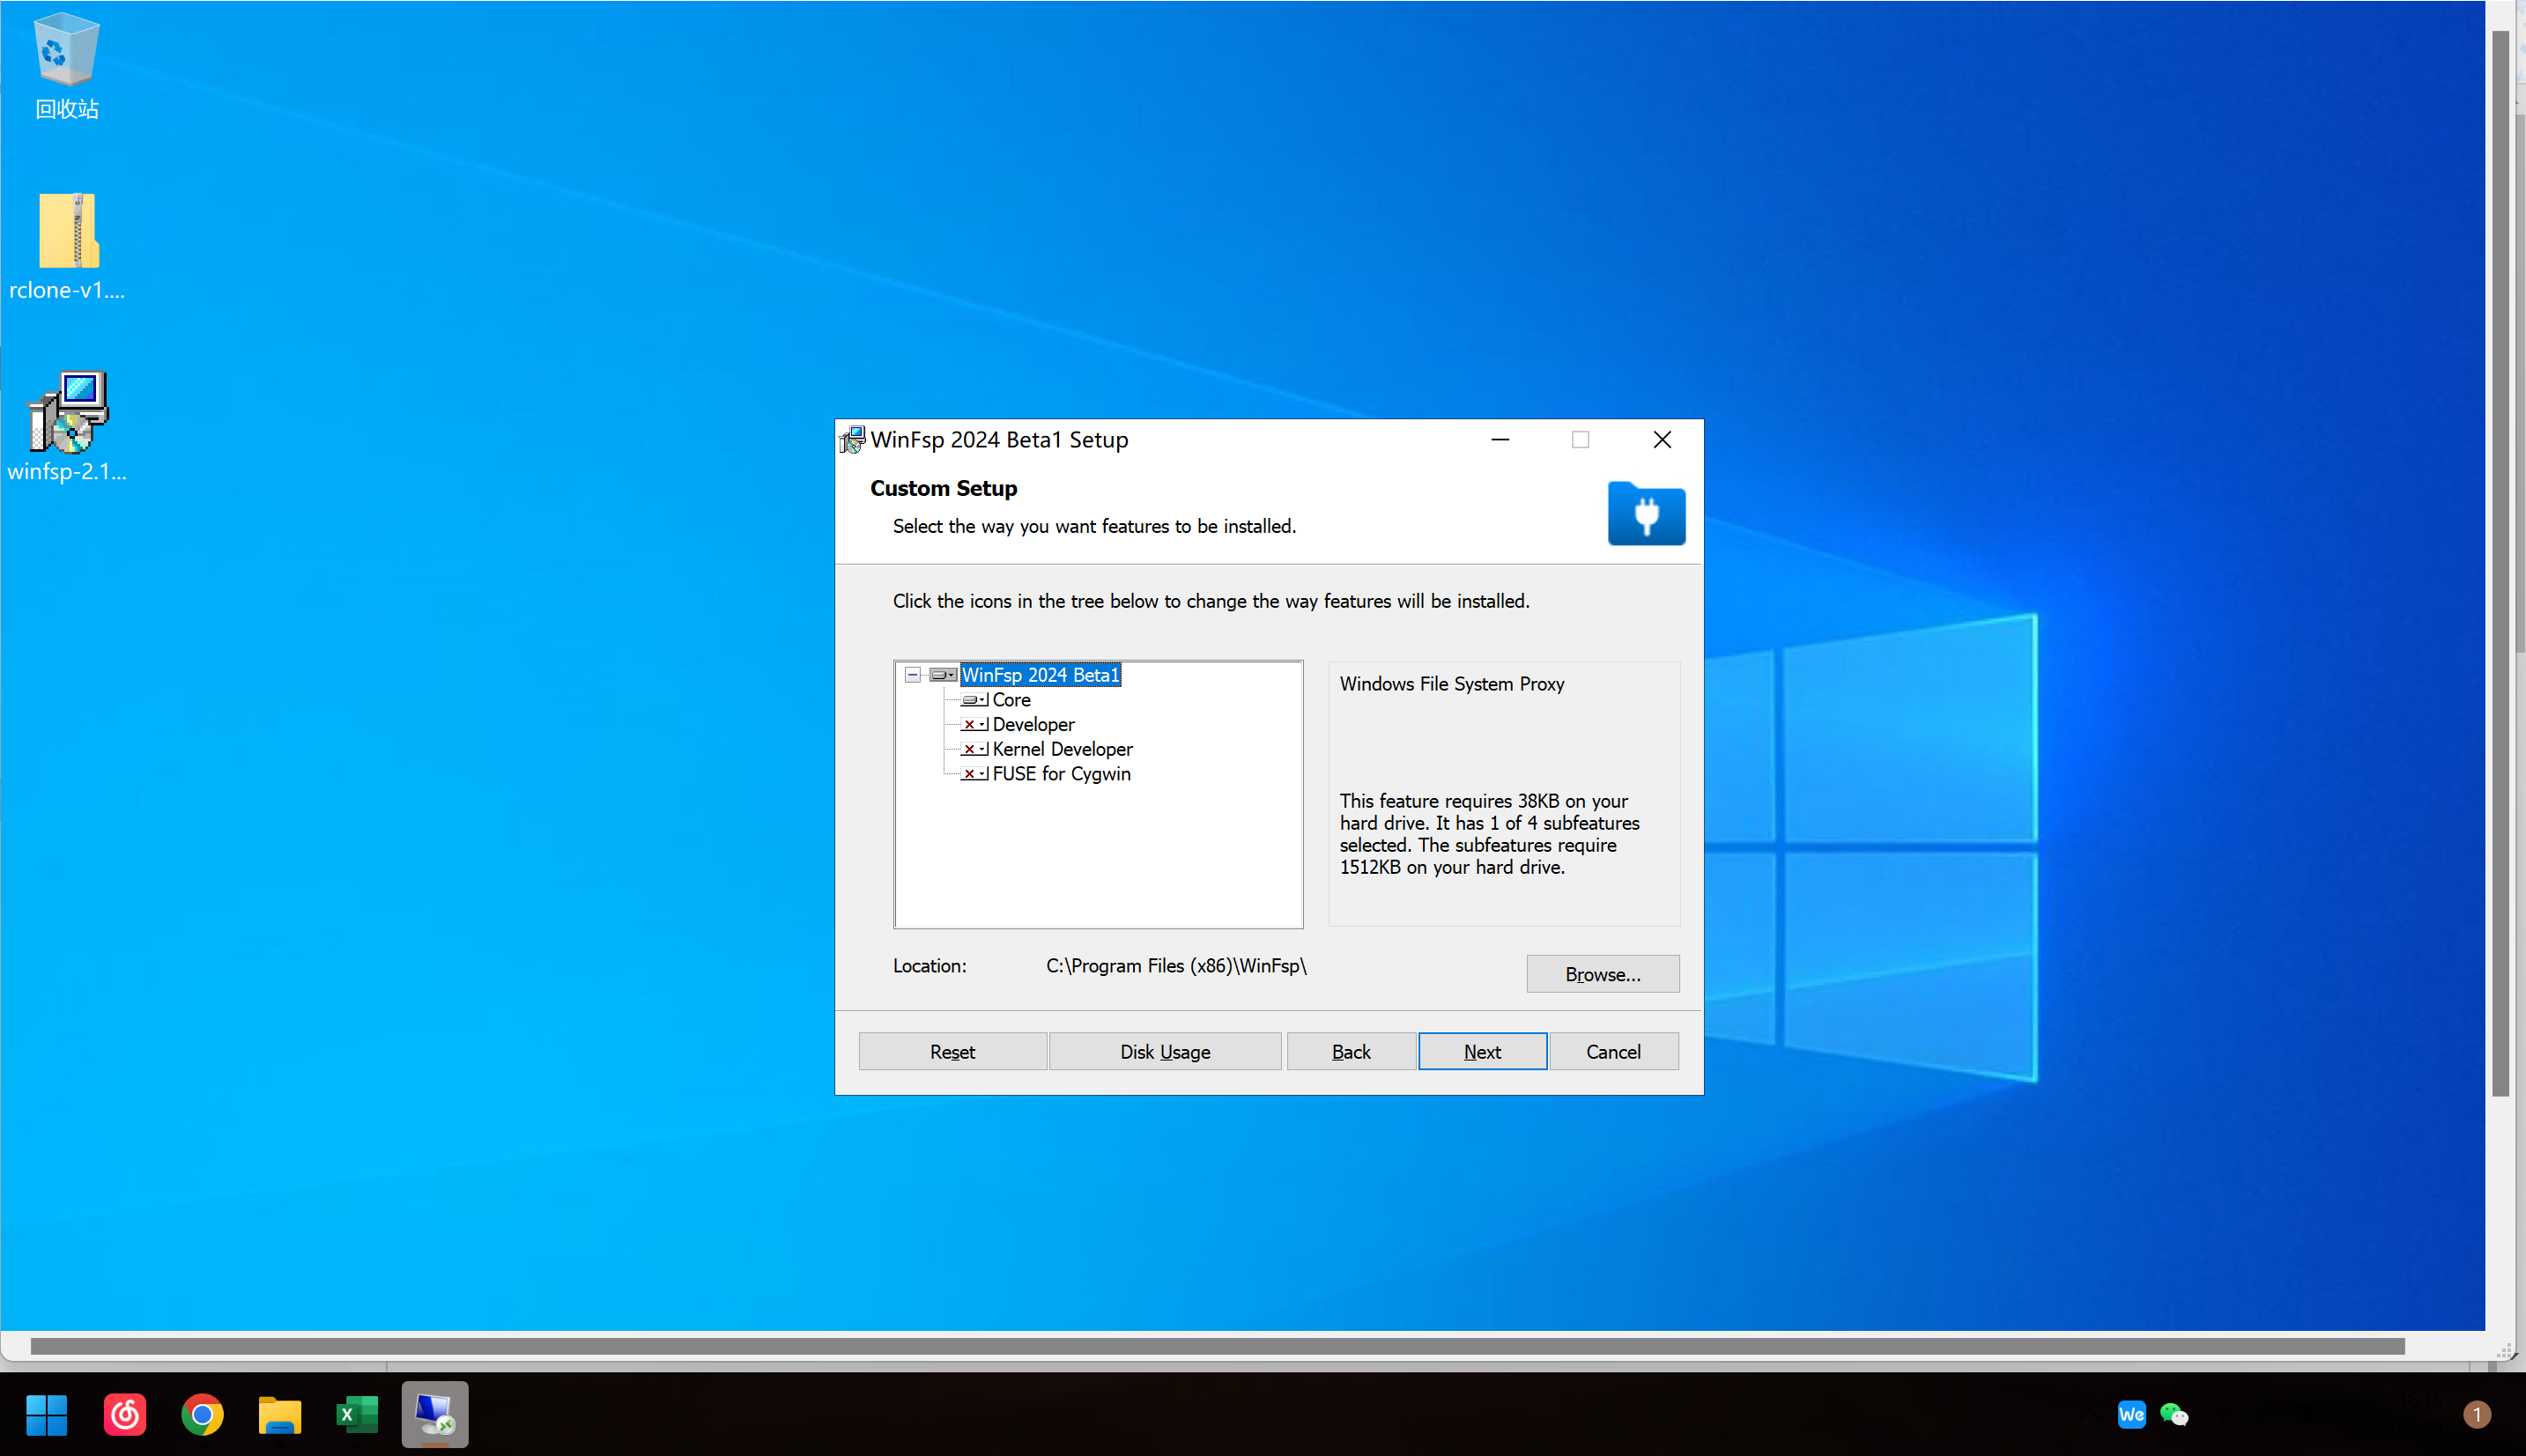Open Kernel Developer feature install dropdown
Image resolution: width=2526 pixels, height=1456 pixels.
point(974,749)
